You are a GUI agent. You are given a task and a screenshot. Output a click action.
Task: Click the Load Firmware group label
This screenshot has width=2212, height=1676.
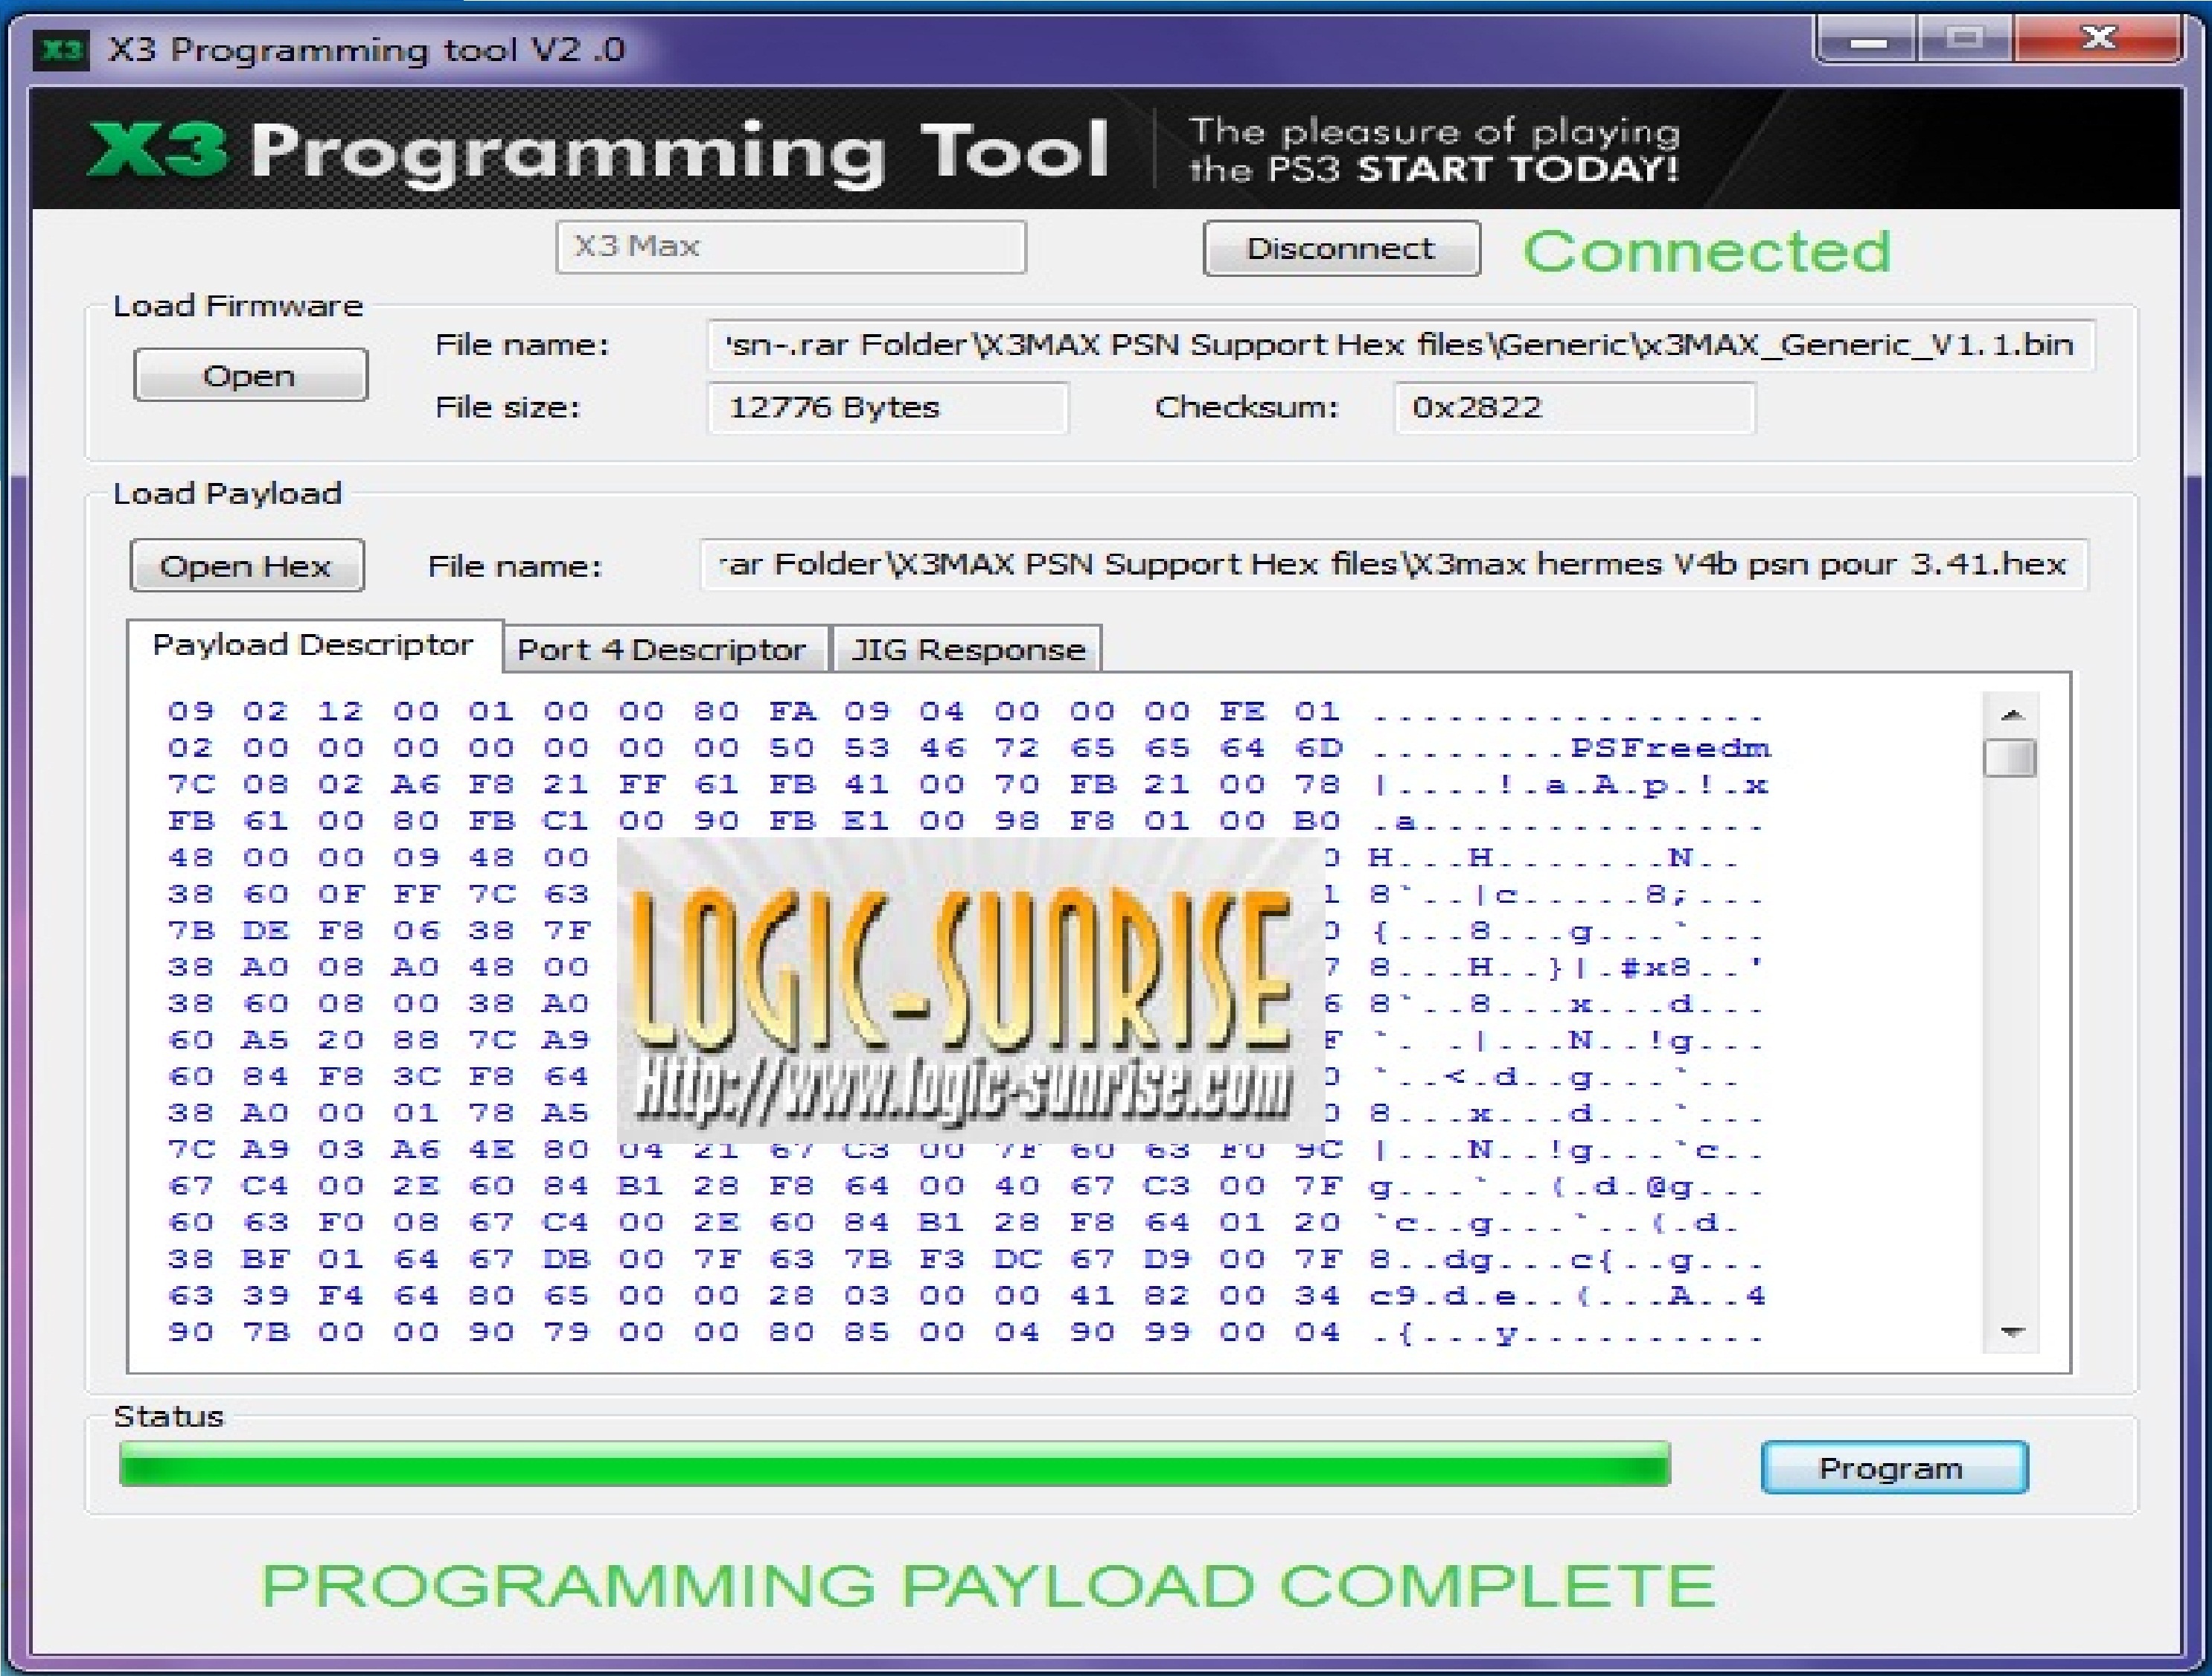coord(238,306)
